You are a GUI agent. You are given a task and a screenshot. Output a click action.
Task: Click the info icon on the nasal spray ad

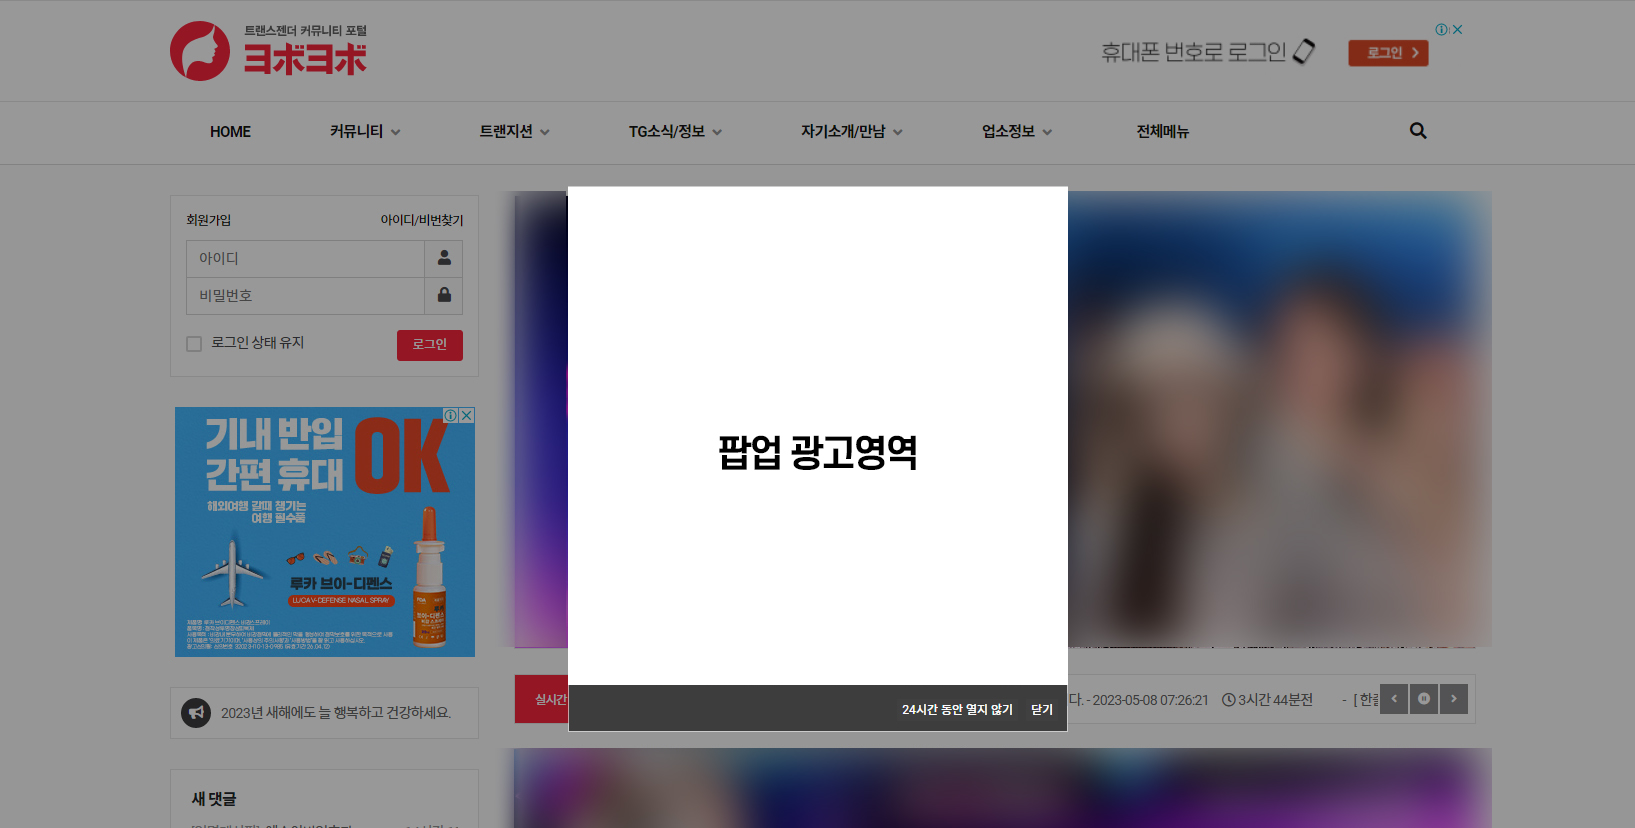(x=451, y=415)
